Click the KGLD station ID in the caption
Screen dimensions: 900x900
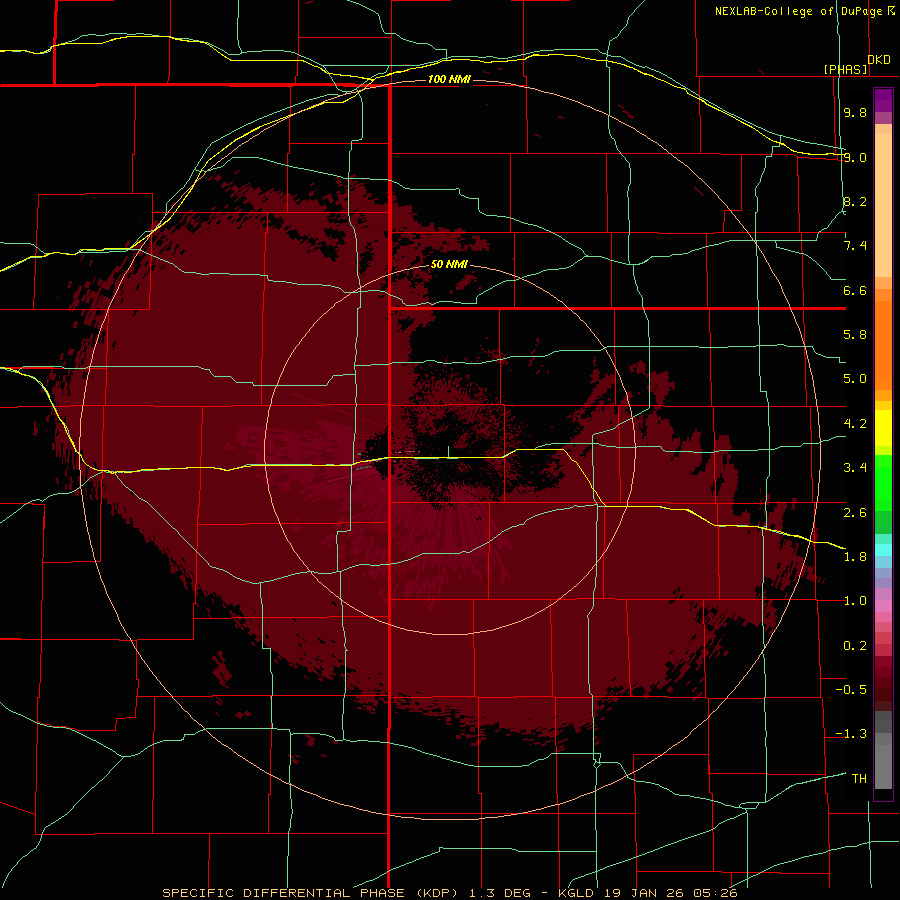coord(578,893)
